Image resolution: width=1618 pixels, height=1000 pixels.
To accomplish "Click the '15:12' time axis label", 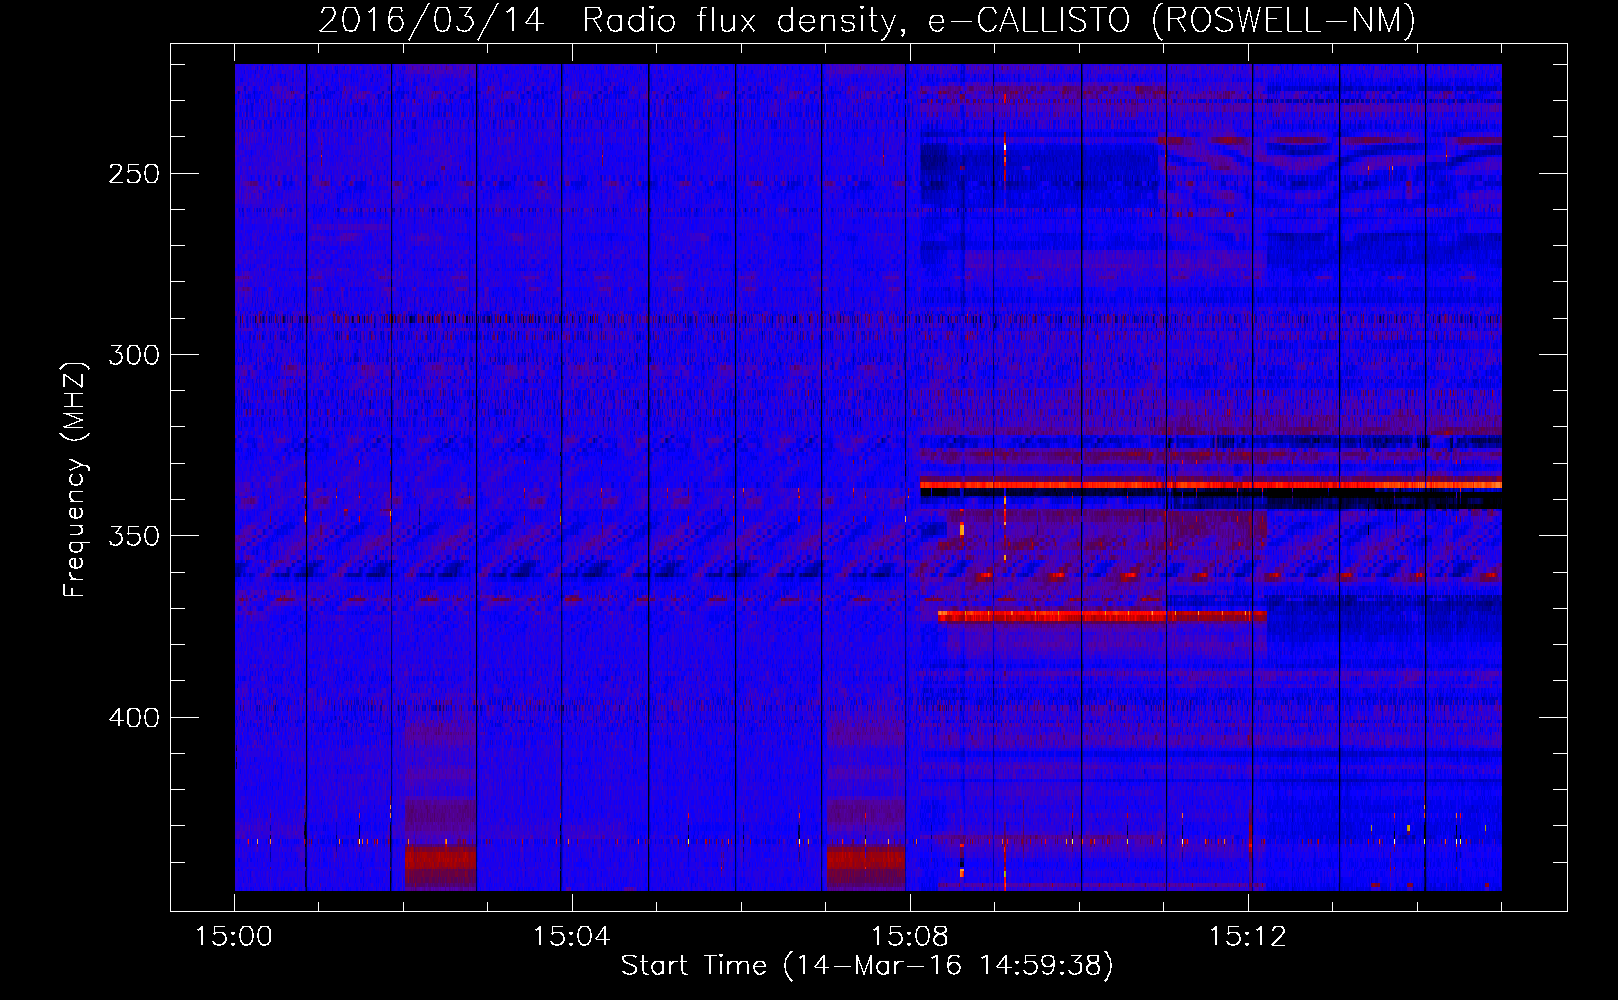I will click(1247, 937).
